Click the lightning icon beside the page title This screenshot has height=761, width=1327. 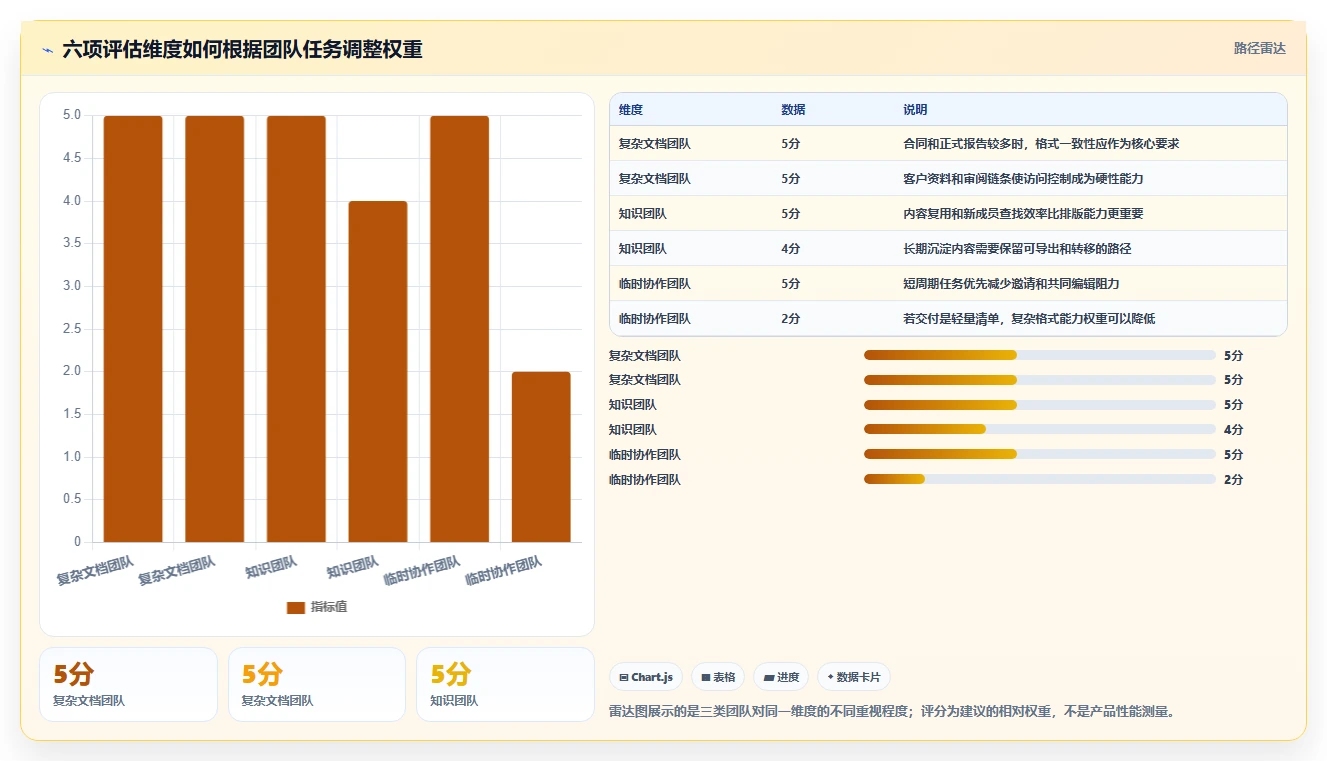click(x=47, y=49)
